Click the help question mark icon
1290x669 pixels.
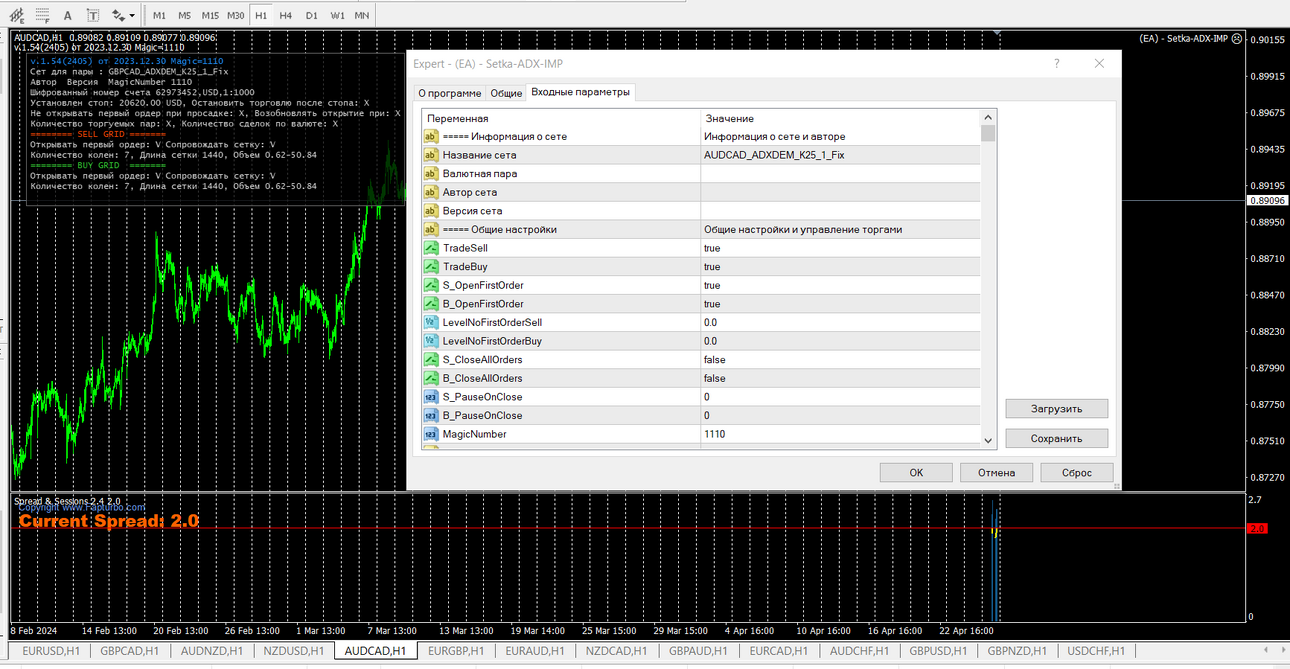[x=1057, y=63]
